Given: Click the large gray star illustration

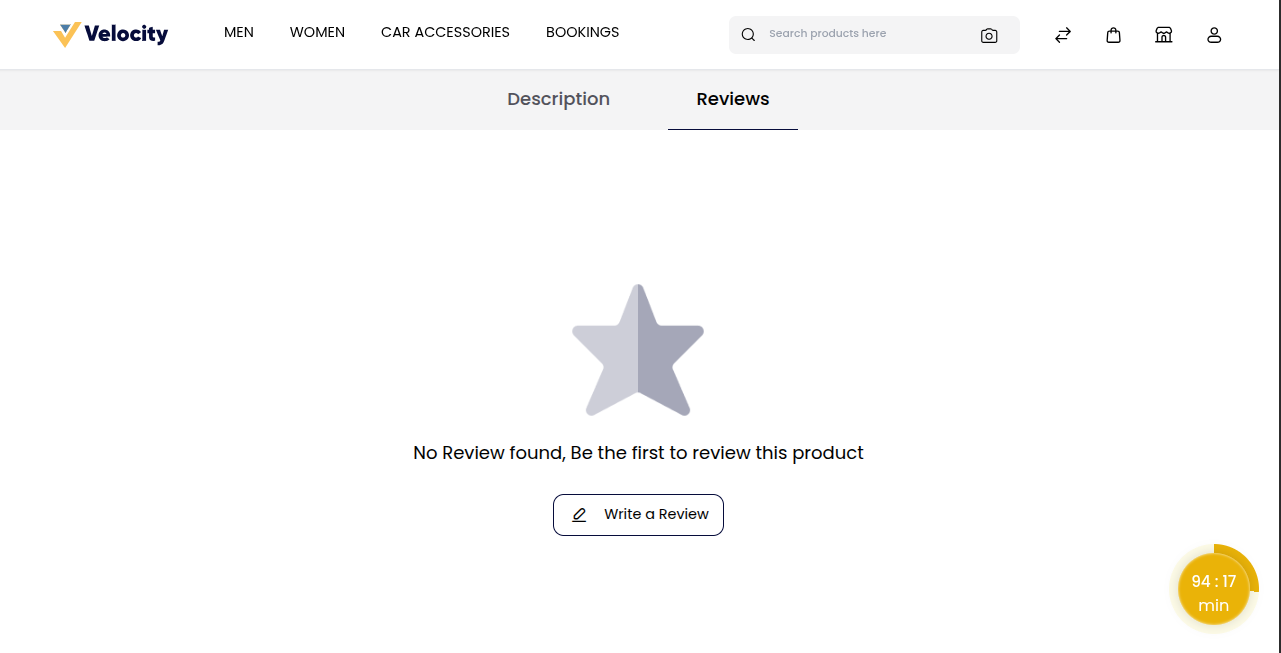Looking at the screenshot, I should tap(638, 350).
